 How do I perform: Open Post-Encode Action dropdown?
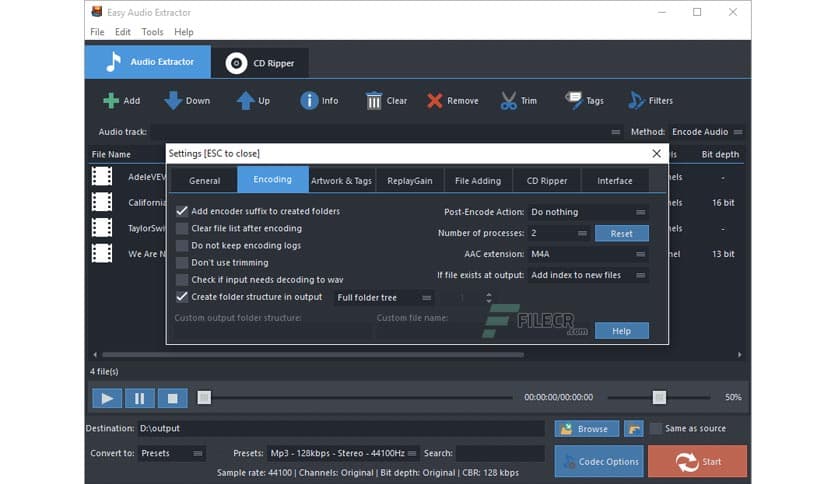pos(588,212)
